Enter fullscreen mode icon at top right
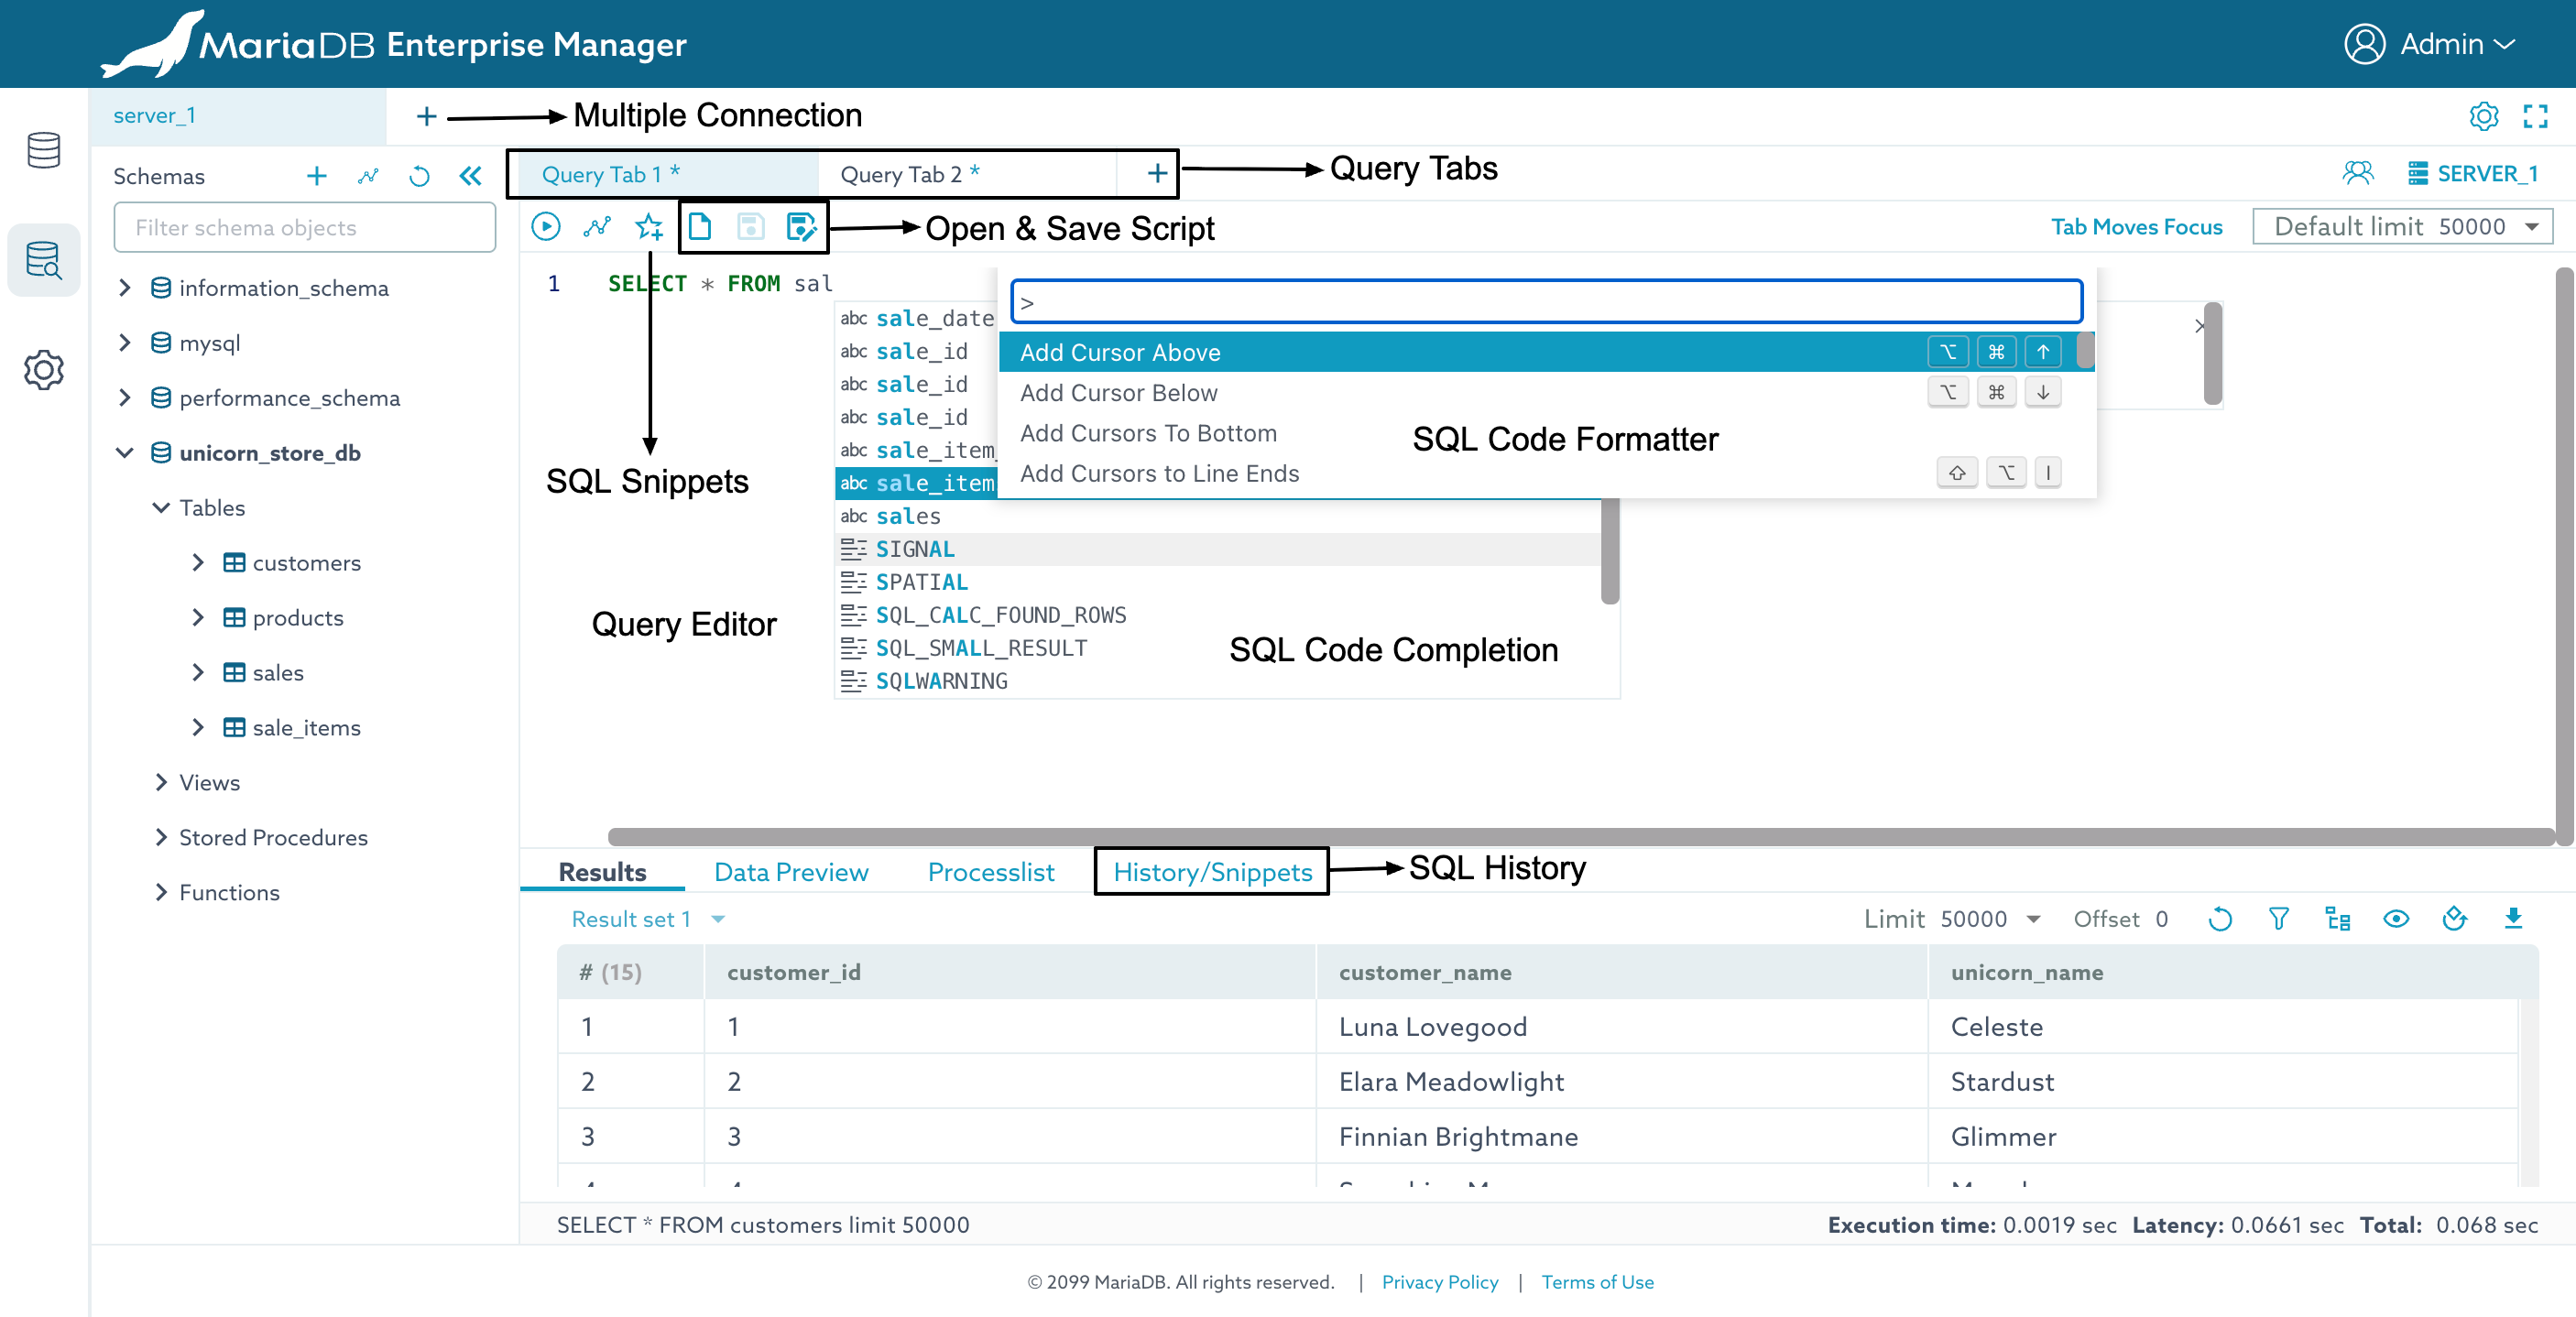 tap(2535, 116)
